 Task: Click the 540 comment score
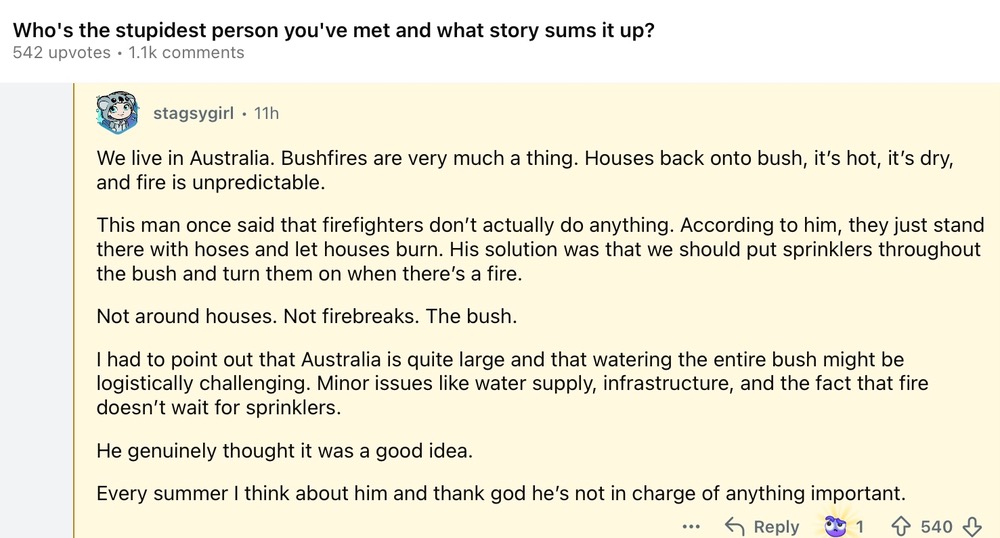(936, 526)
